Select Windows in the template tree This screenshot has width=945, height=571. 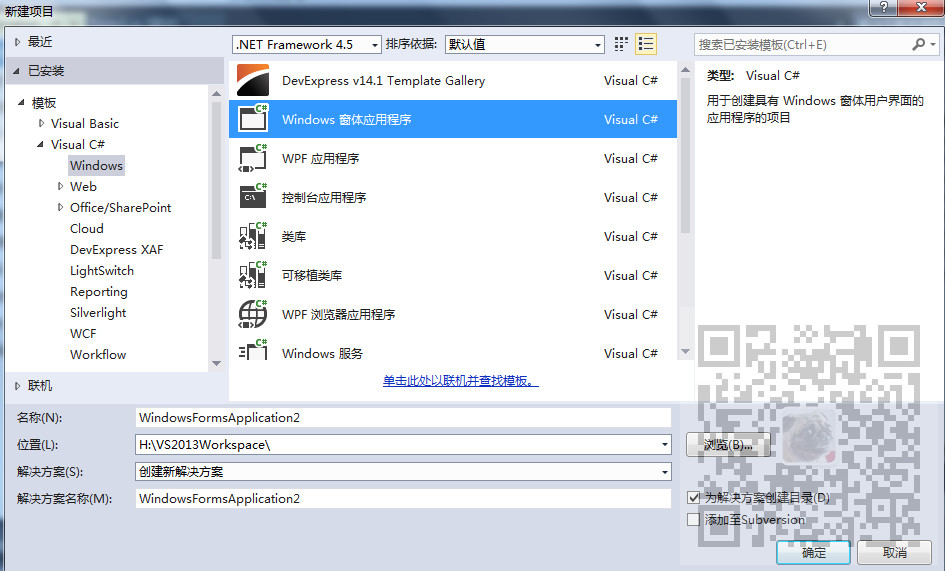96,165
